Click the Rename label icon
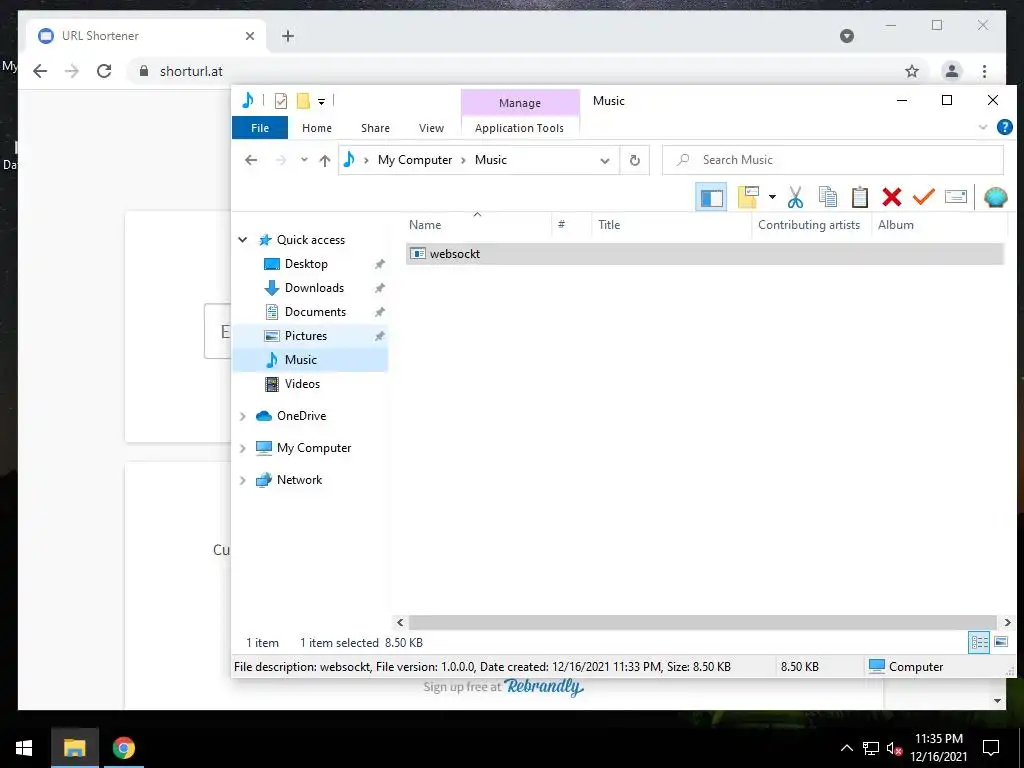The image size is (1024, 768). pos(955,197)
